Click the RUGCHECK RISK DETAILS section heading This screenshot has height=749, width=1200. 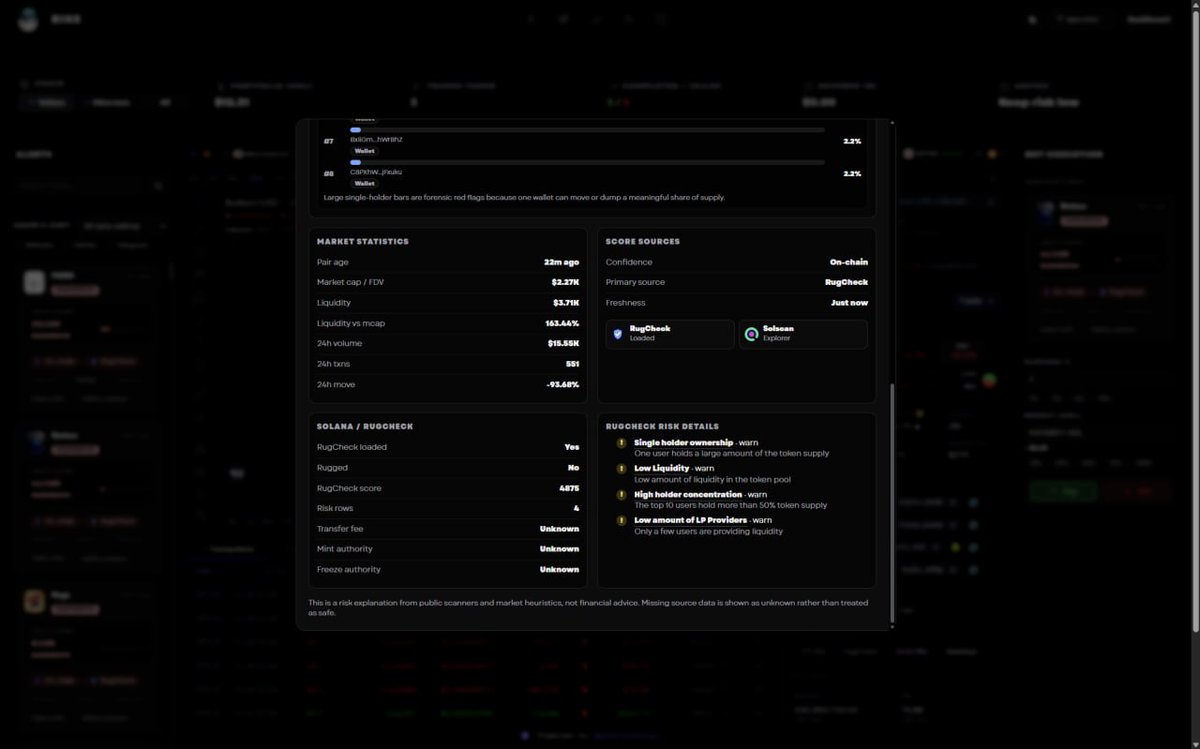click(662, 427)
